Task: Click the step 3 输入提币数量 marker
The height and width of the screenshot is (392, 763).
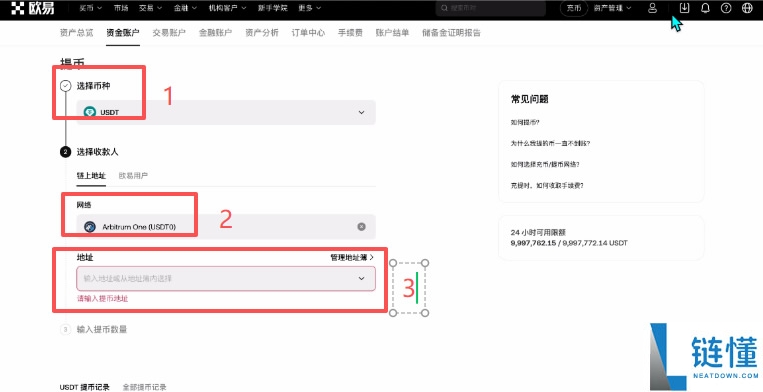Action: pyautogui.click(x=65, y=330)
